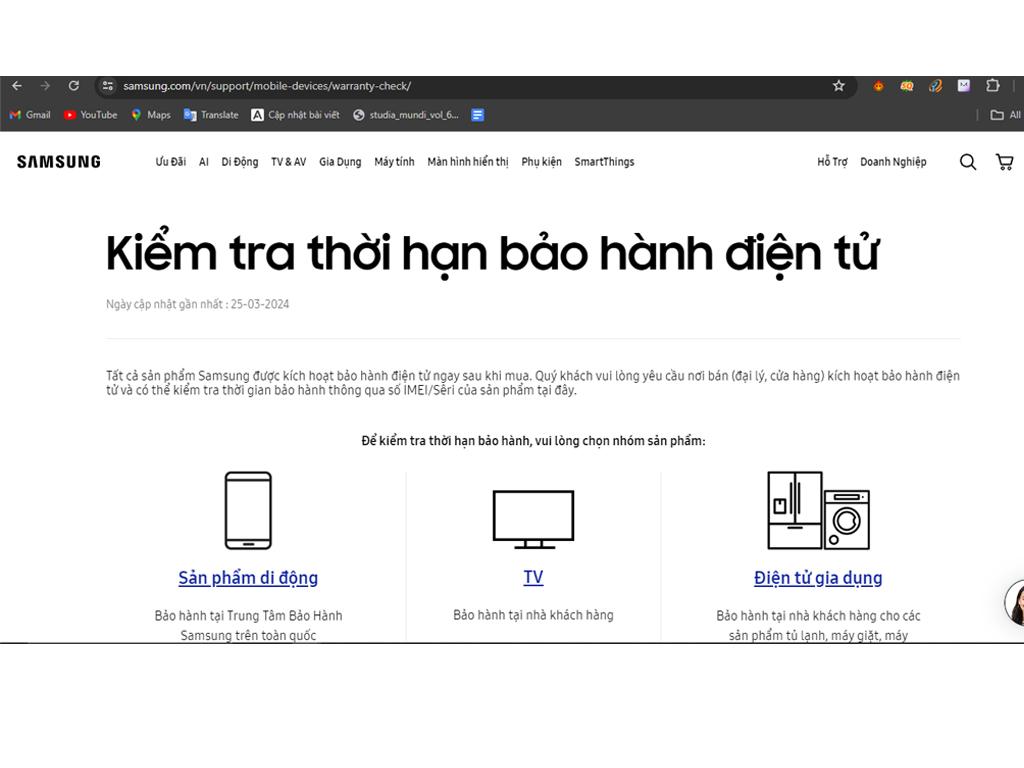Click the Sản phẩm di động link

point(248,578)
